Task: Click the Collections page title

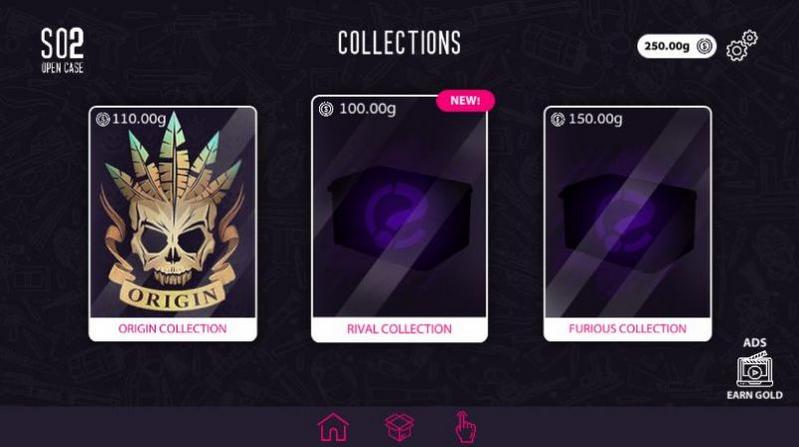Action: click(x=400, y=43)
